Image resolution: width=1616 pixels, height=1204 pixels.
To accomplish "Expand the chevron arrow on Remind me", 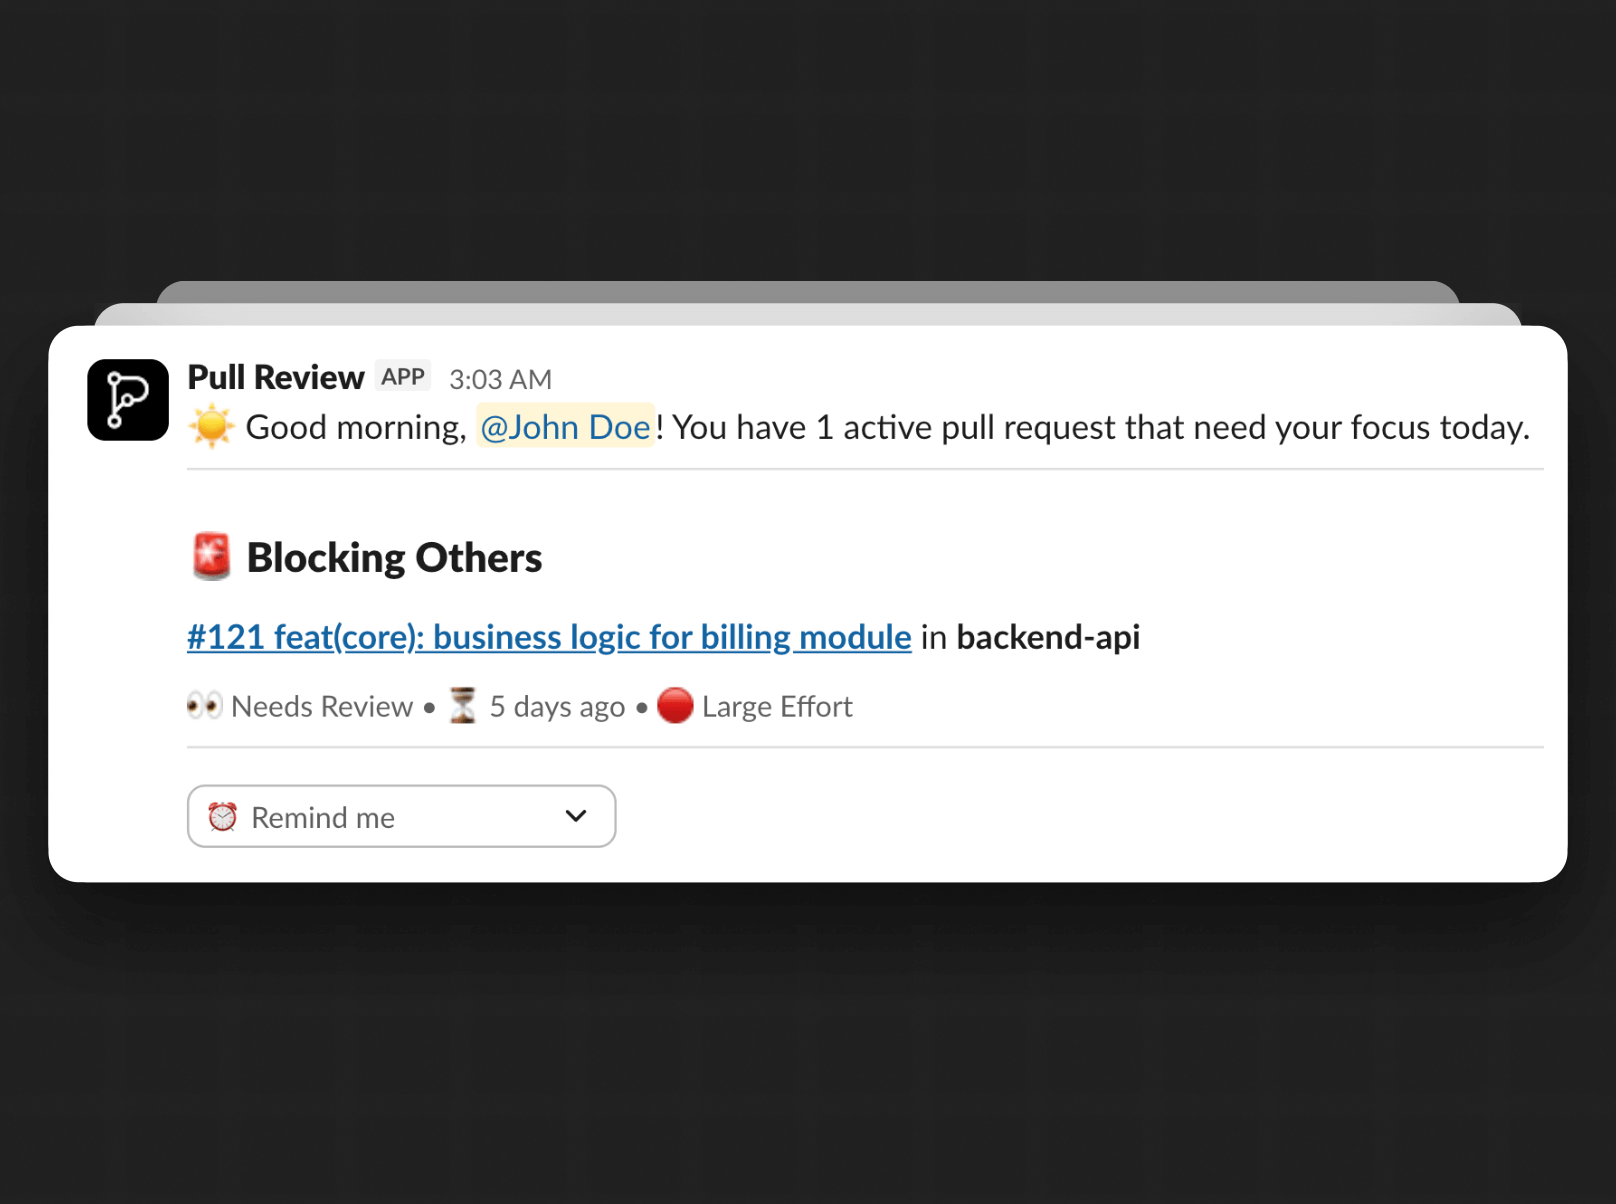I will click(576, 816).
